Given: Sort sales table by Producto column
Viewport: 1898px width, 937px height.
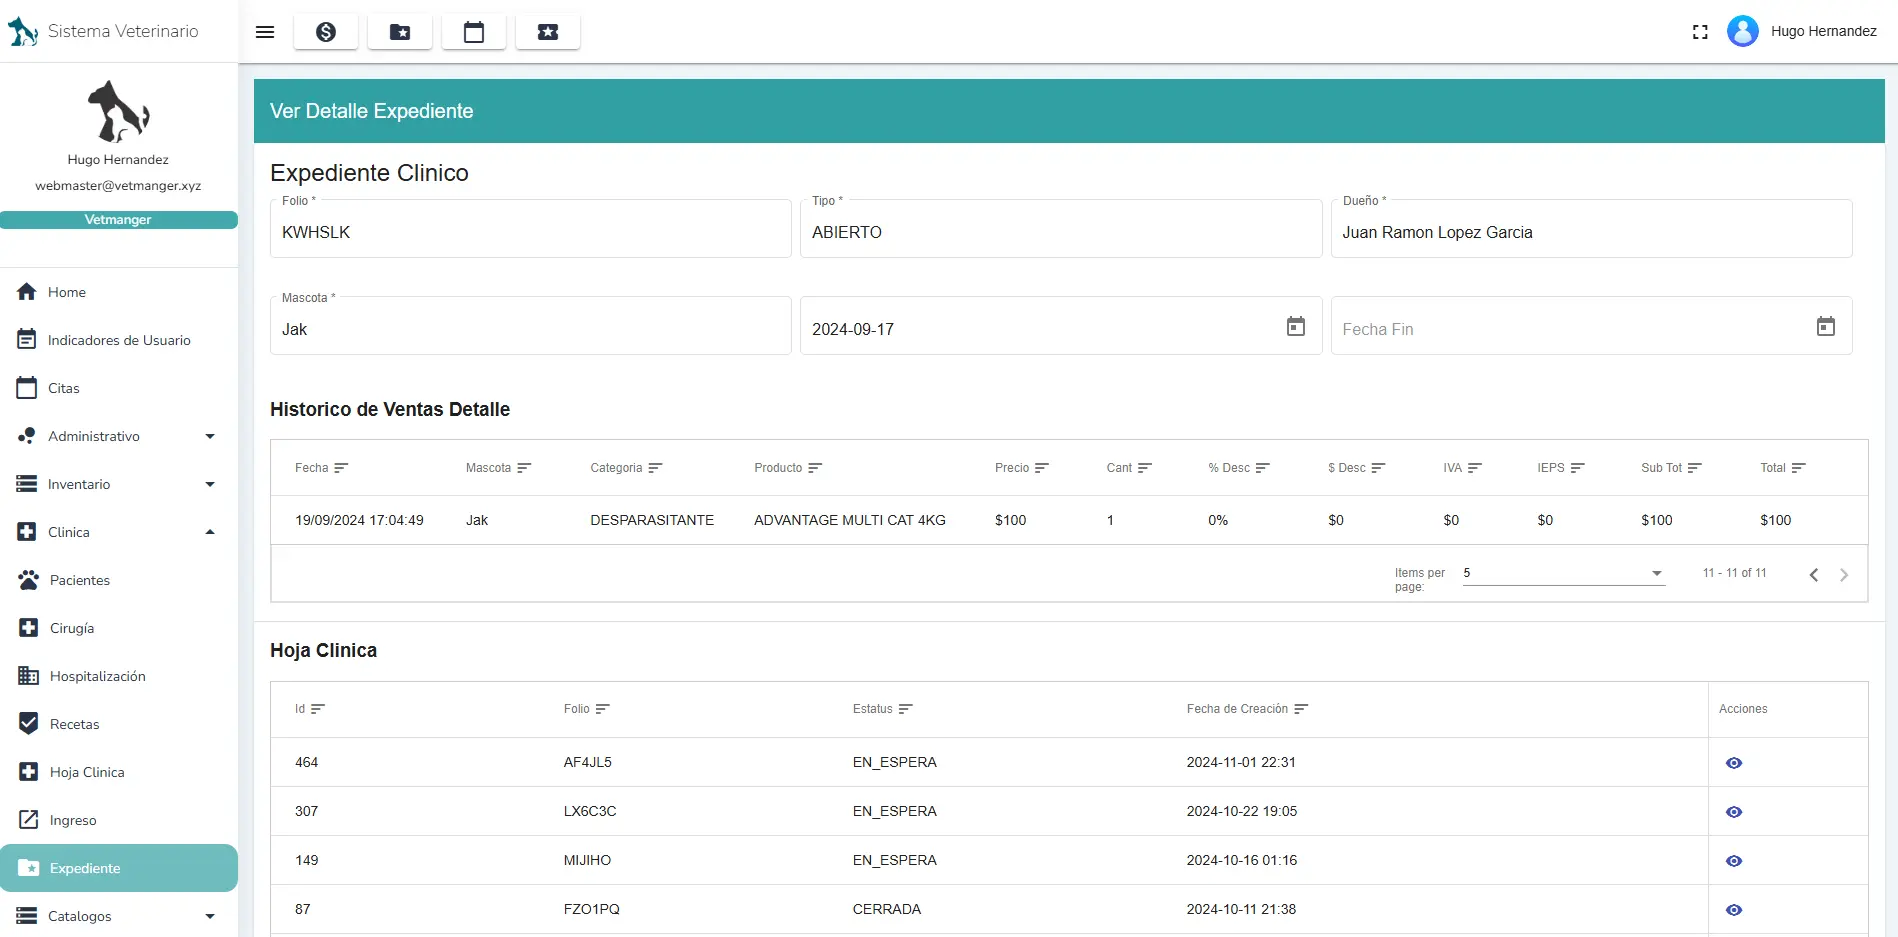Looking at the screenshot, I should point(789,468).
